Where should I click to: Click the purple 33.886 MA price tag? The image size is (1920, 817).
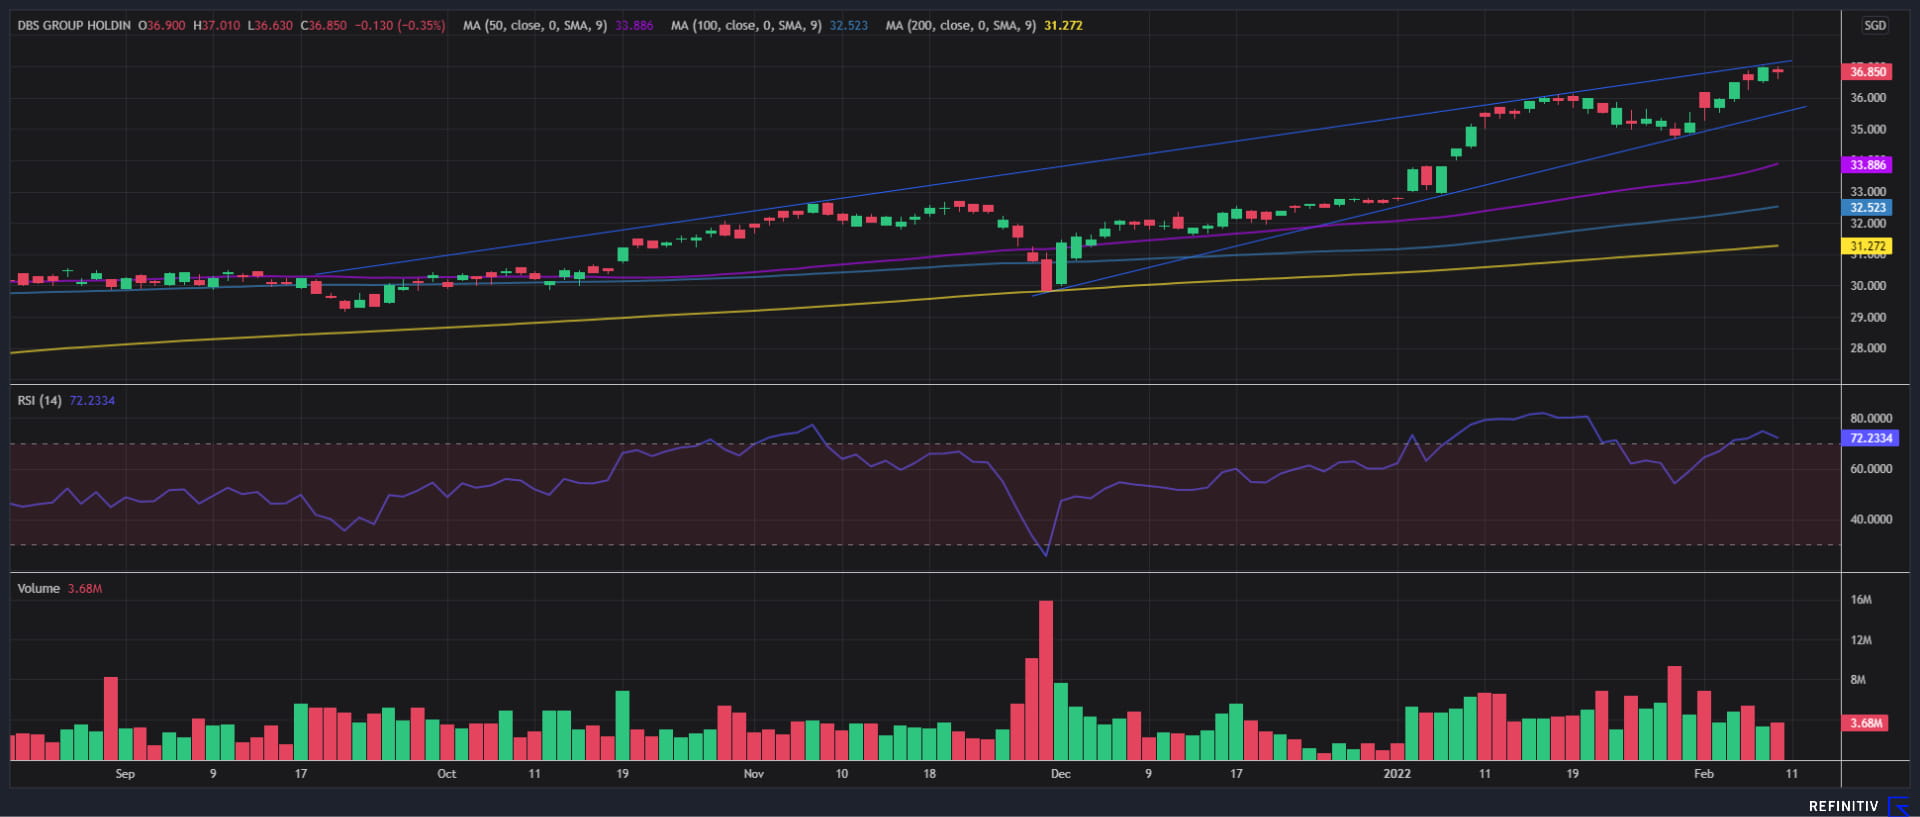coord(1866,165)
